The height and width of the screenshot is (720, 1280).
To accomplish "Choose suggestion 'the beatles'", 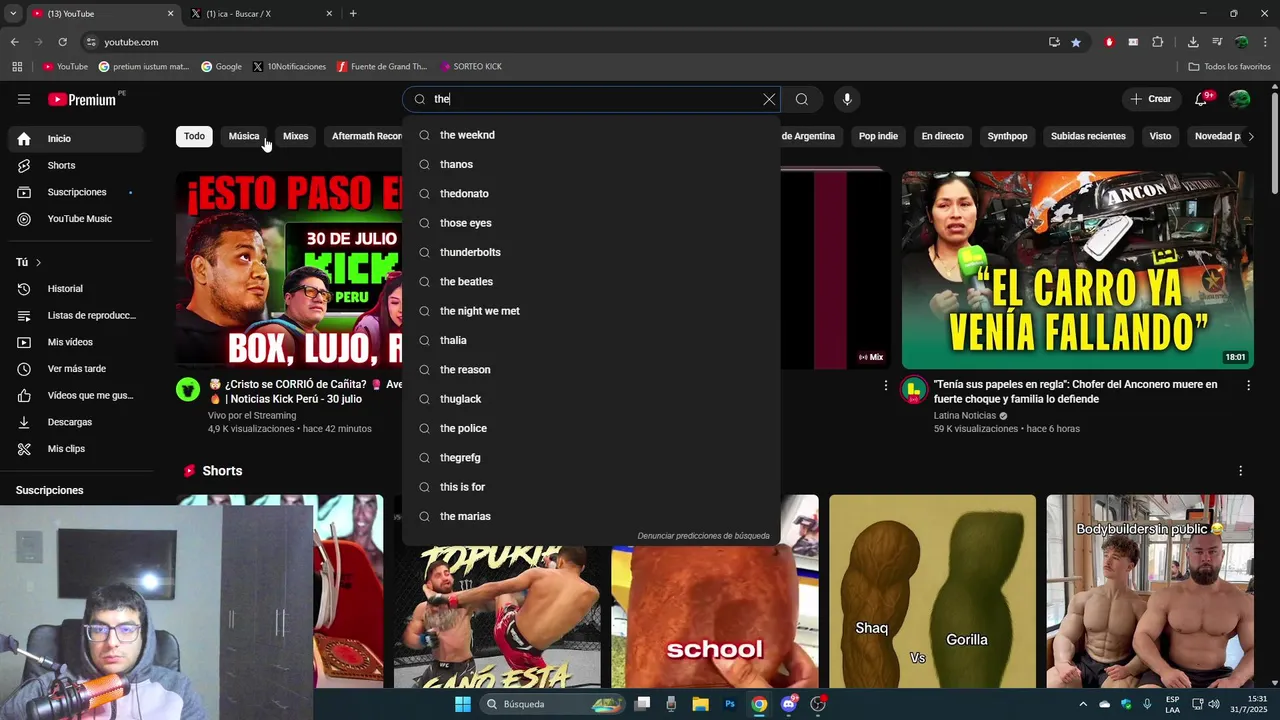I will tap(591, 282).
